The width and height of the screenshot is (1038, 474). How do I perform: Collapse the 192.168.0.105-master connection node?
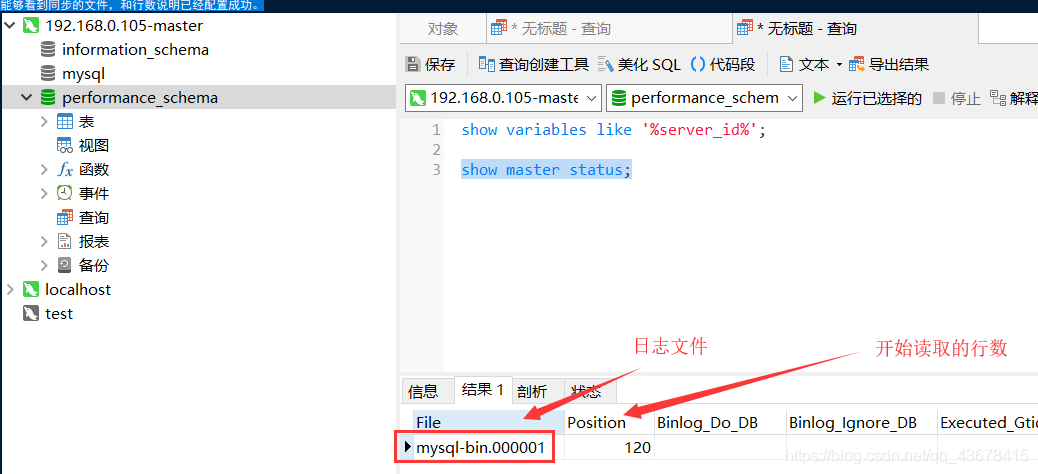[9, 26]
